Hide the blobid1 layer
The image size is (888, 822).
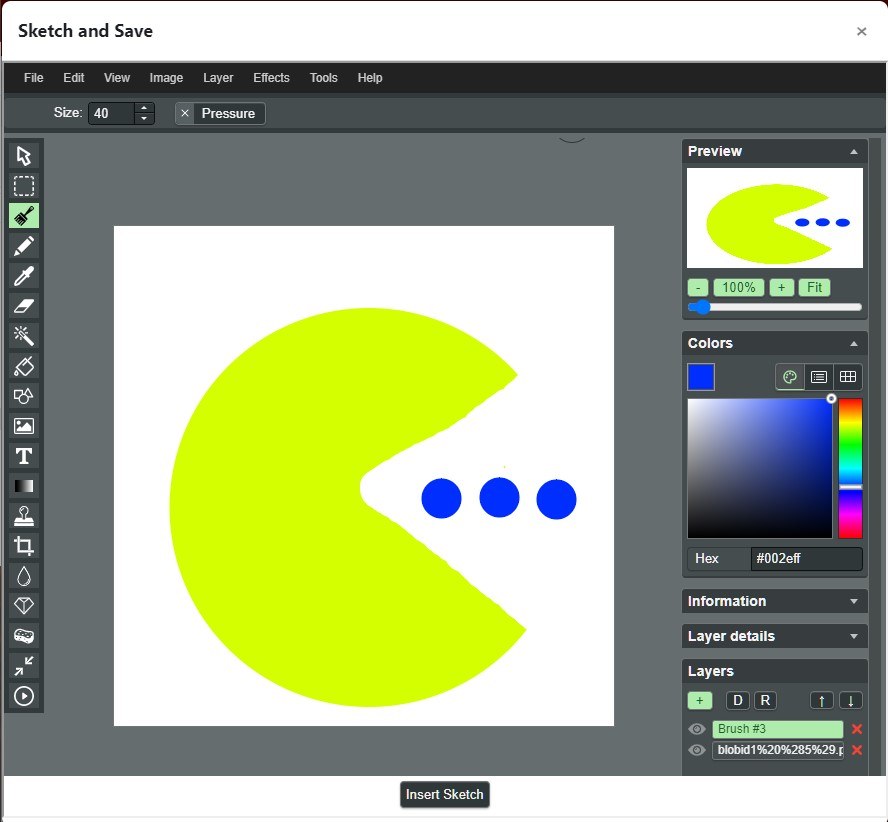coord(697,750)
